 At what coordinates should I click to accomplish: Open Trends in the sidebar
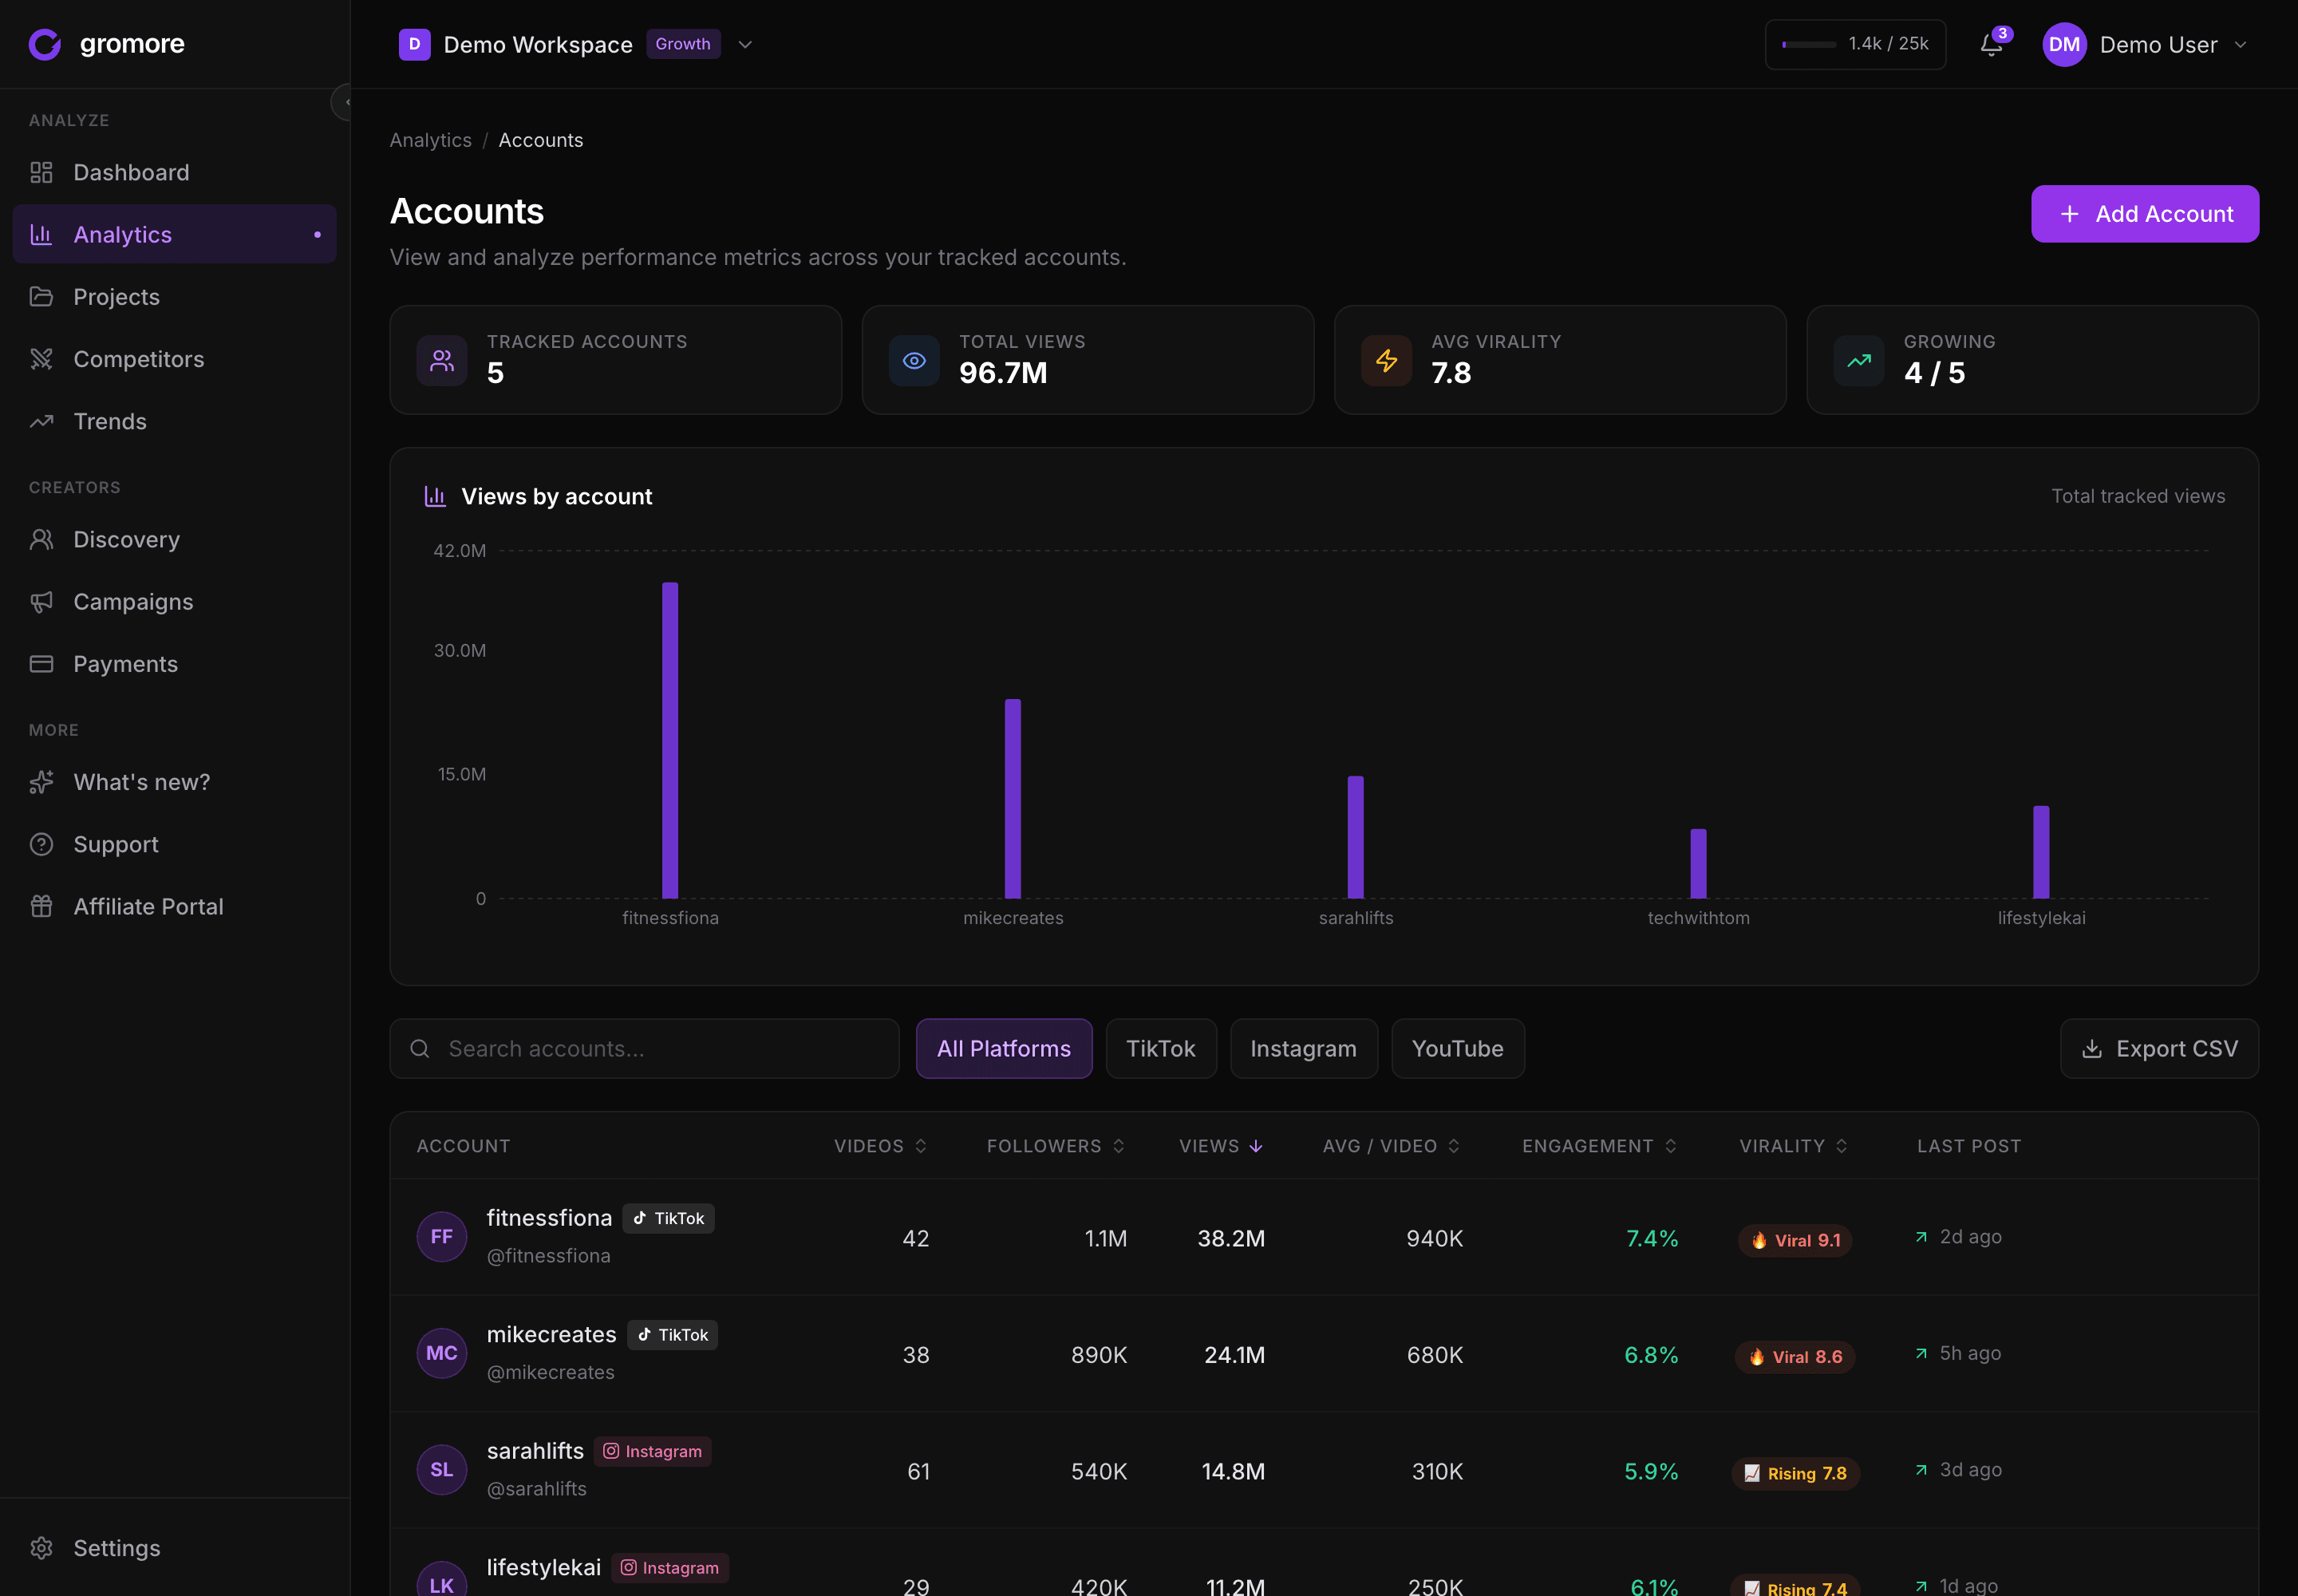[174, 421]
